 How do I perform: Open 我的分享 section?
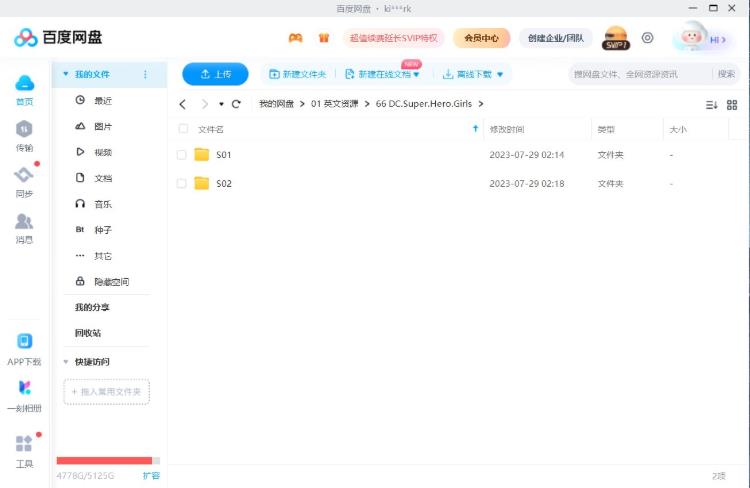[x=92, y=307]
